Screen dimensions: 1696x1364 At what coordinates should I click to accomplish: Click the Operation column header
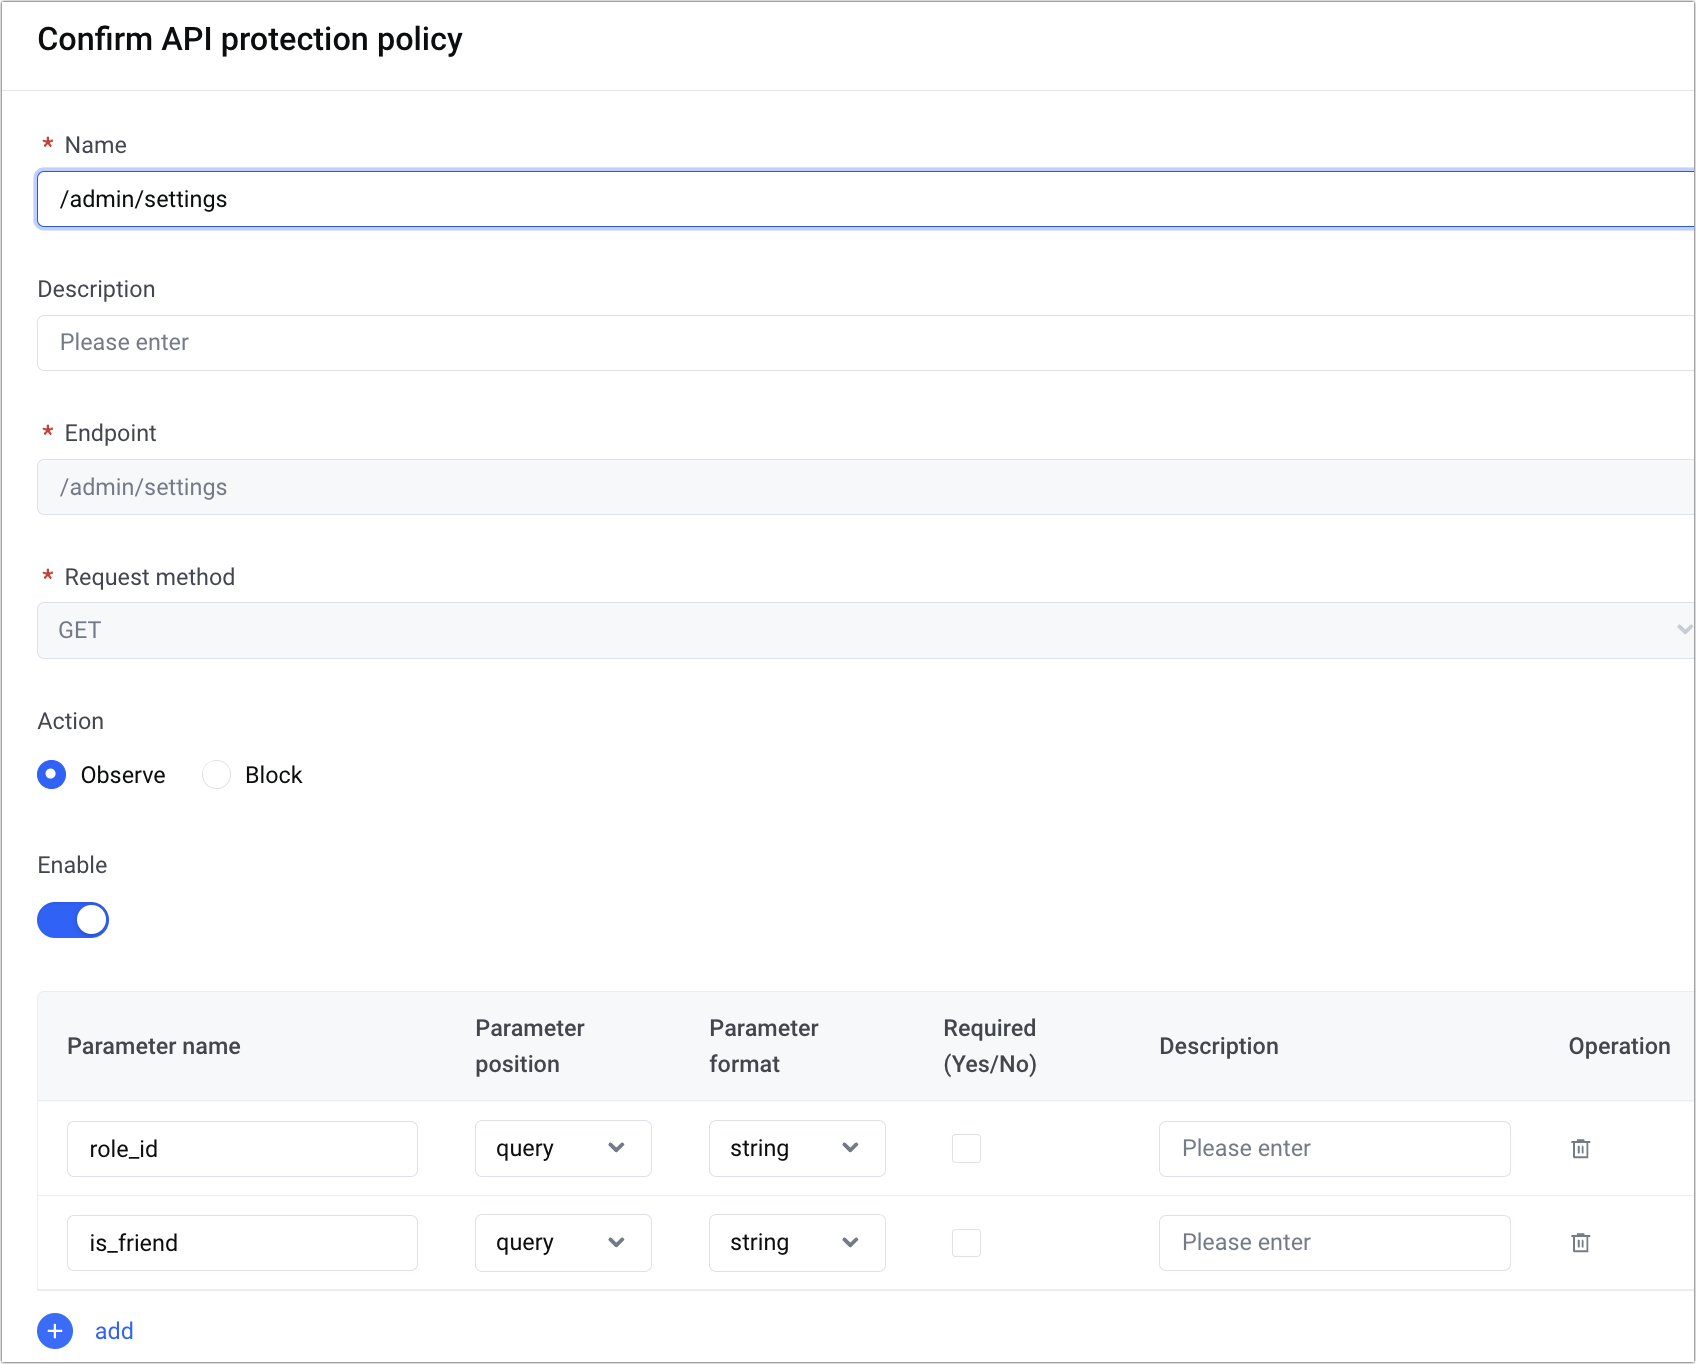pos(1619,1046)
